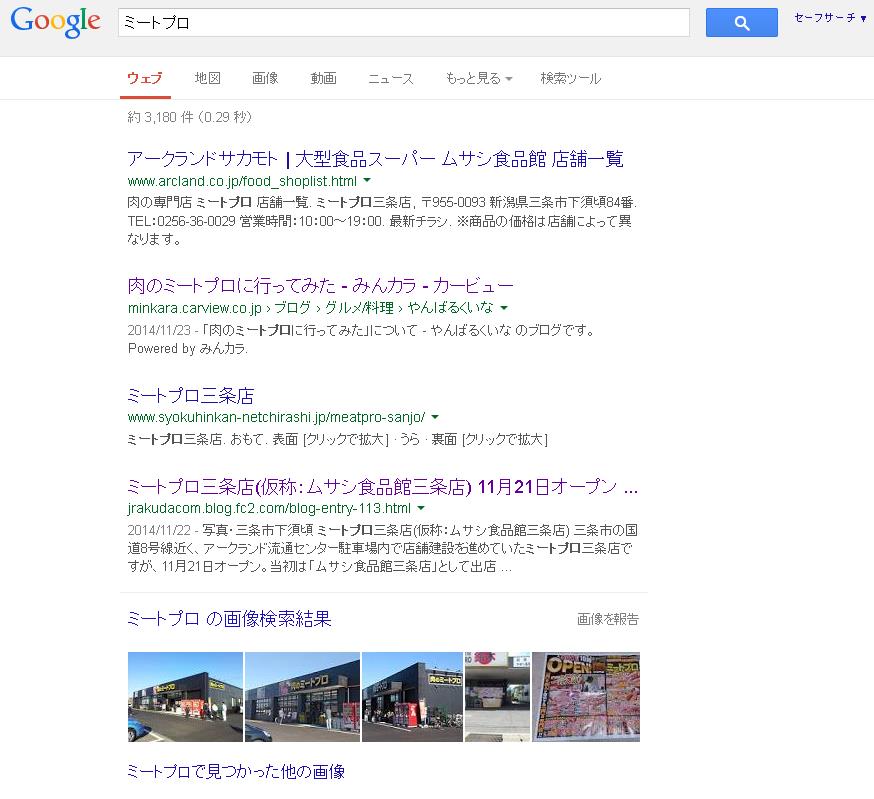Click www.arcland.co.jp/food_shoplist.html URL text
Image resolution: width=874 pixels, height=799 pixels.
(242, 181)
